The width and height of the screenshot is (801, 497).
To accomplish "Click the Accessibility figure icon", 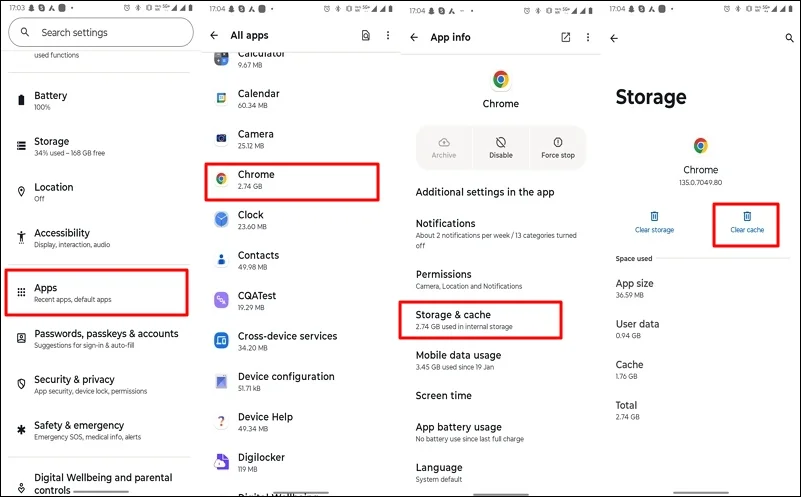I will pyautogui.click(x=21, y=237).
